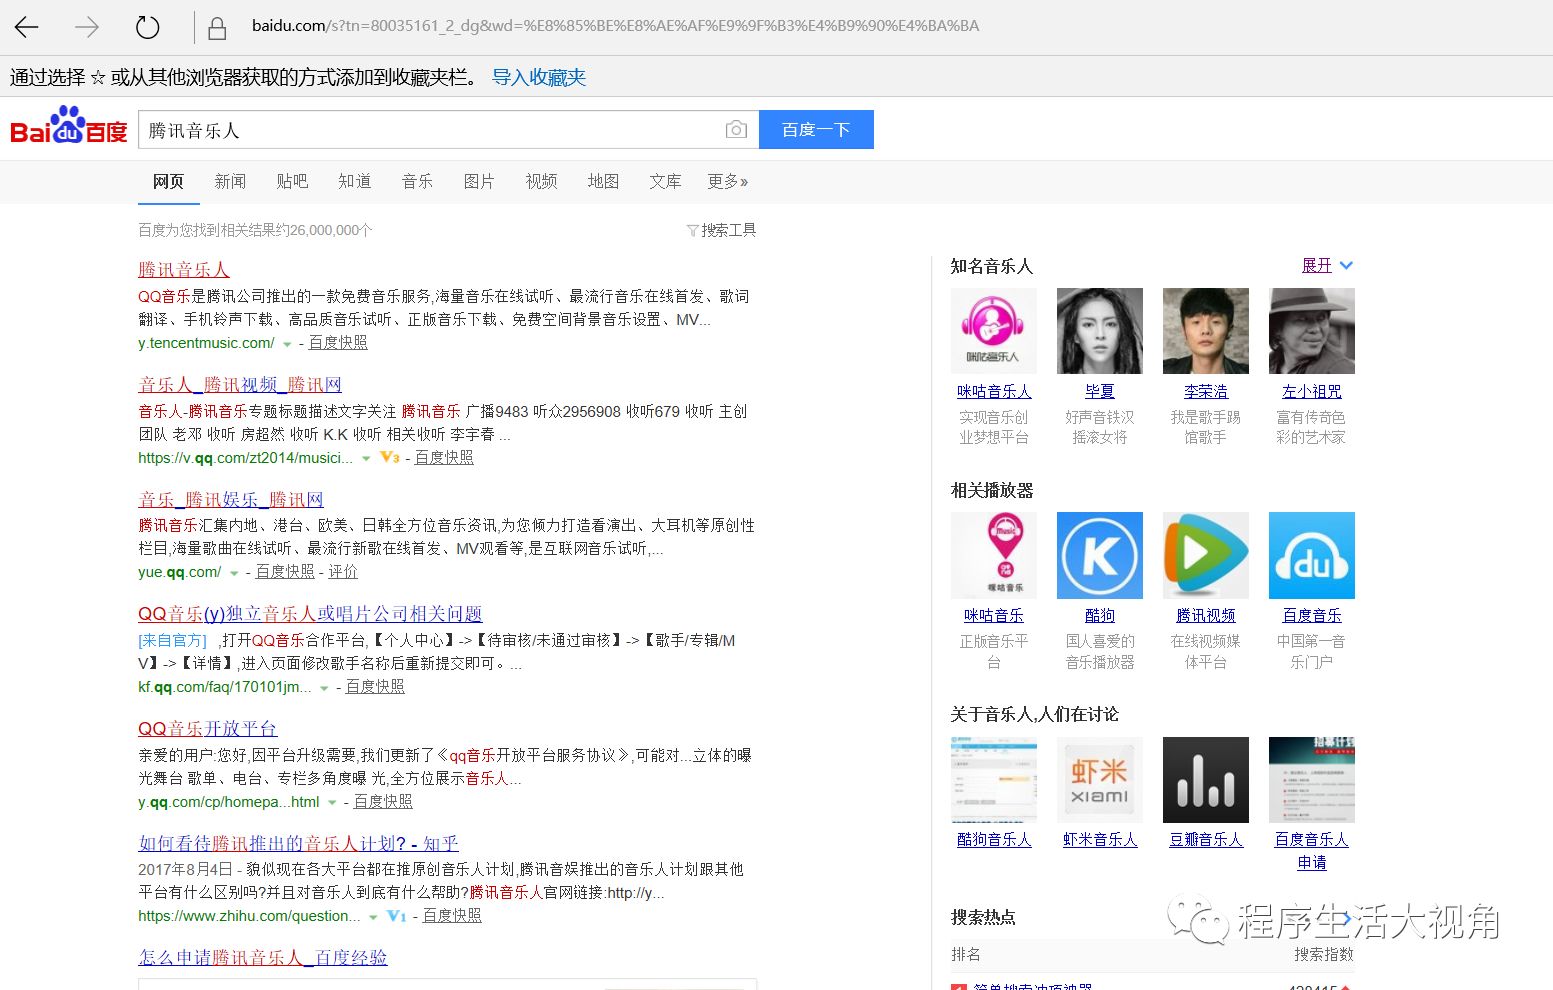This screenshot has height=990, width=1553.
Task: Open dropdown arrow next to zhihu.com URL
Action: pyautogui.click(x=373, y=917)
